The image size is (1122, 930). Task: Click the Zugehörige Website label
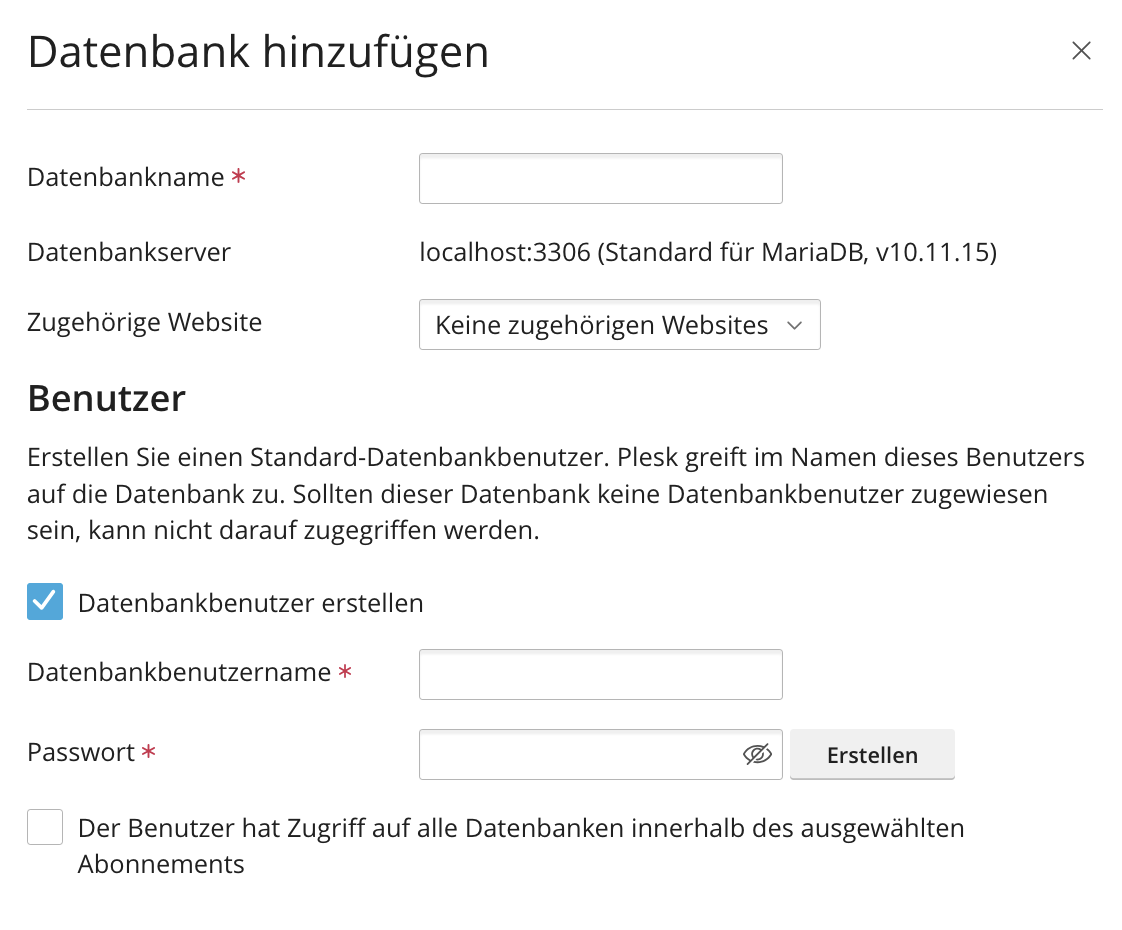click(x=144, y=322)
